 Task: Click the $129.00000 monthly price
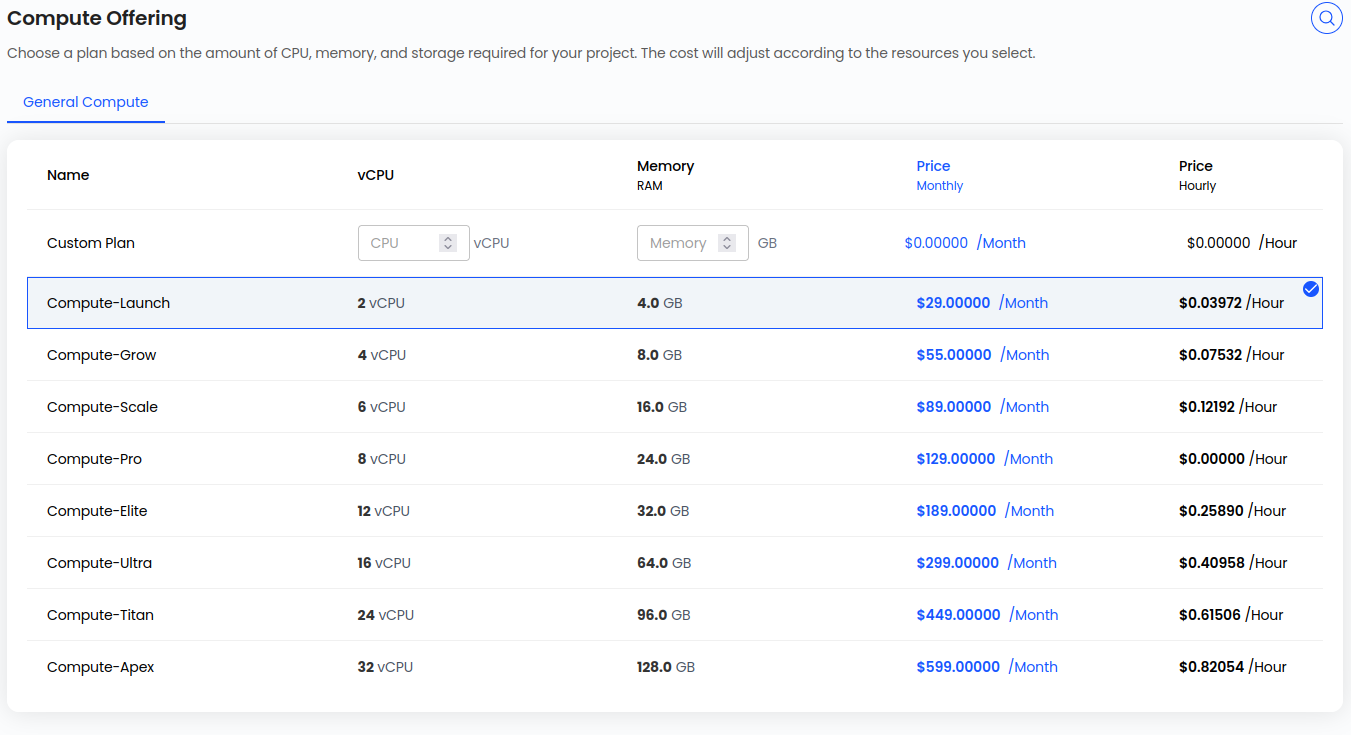coord(956,459)
